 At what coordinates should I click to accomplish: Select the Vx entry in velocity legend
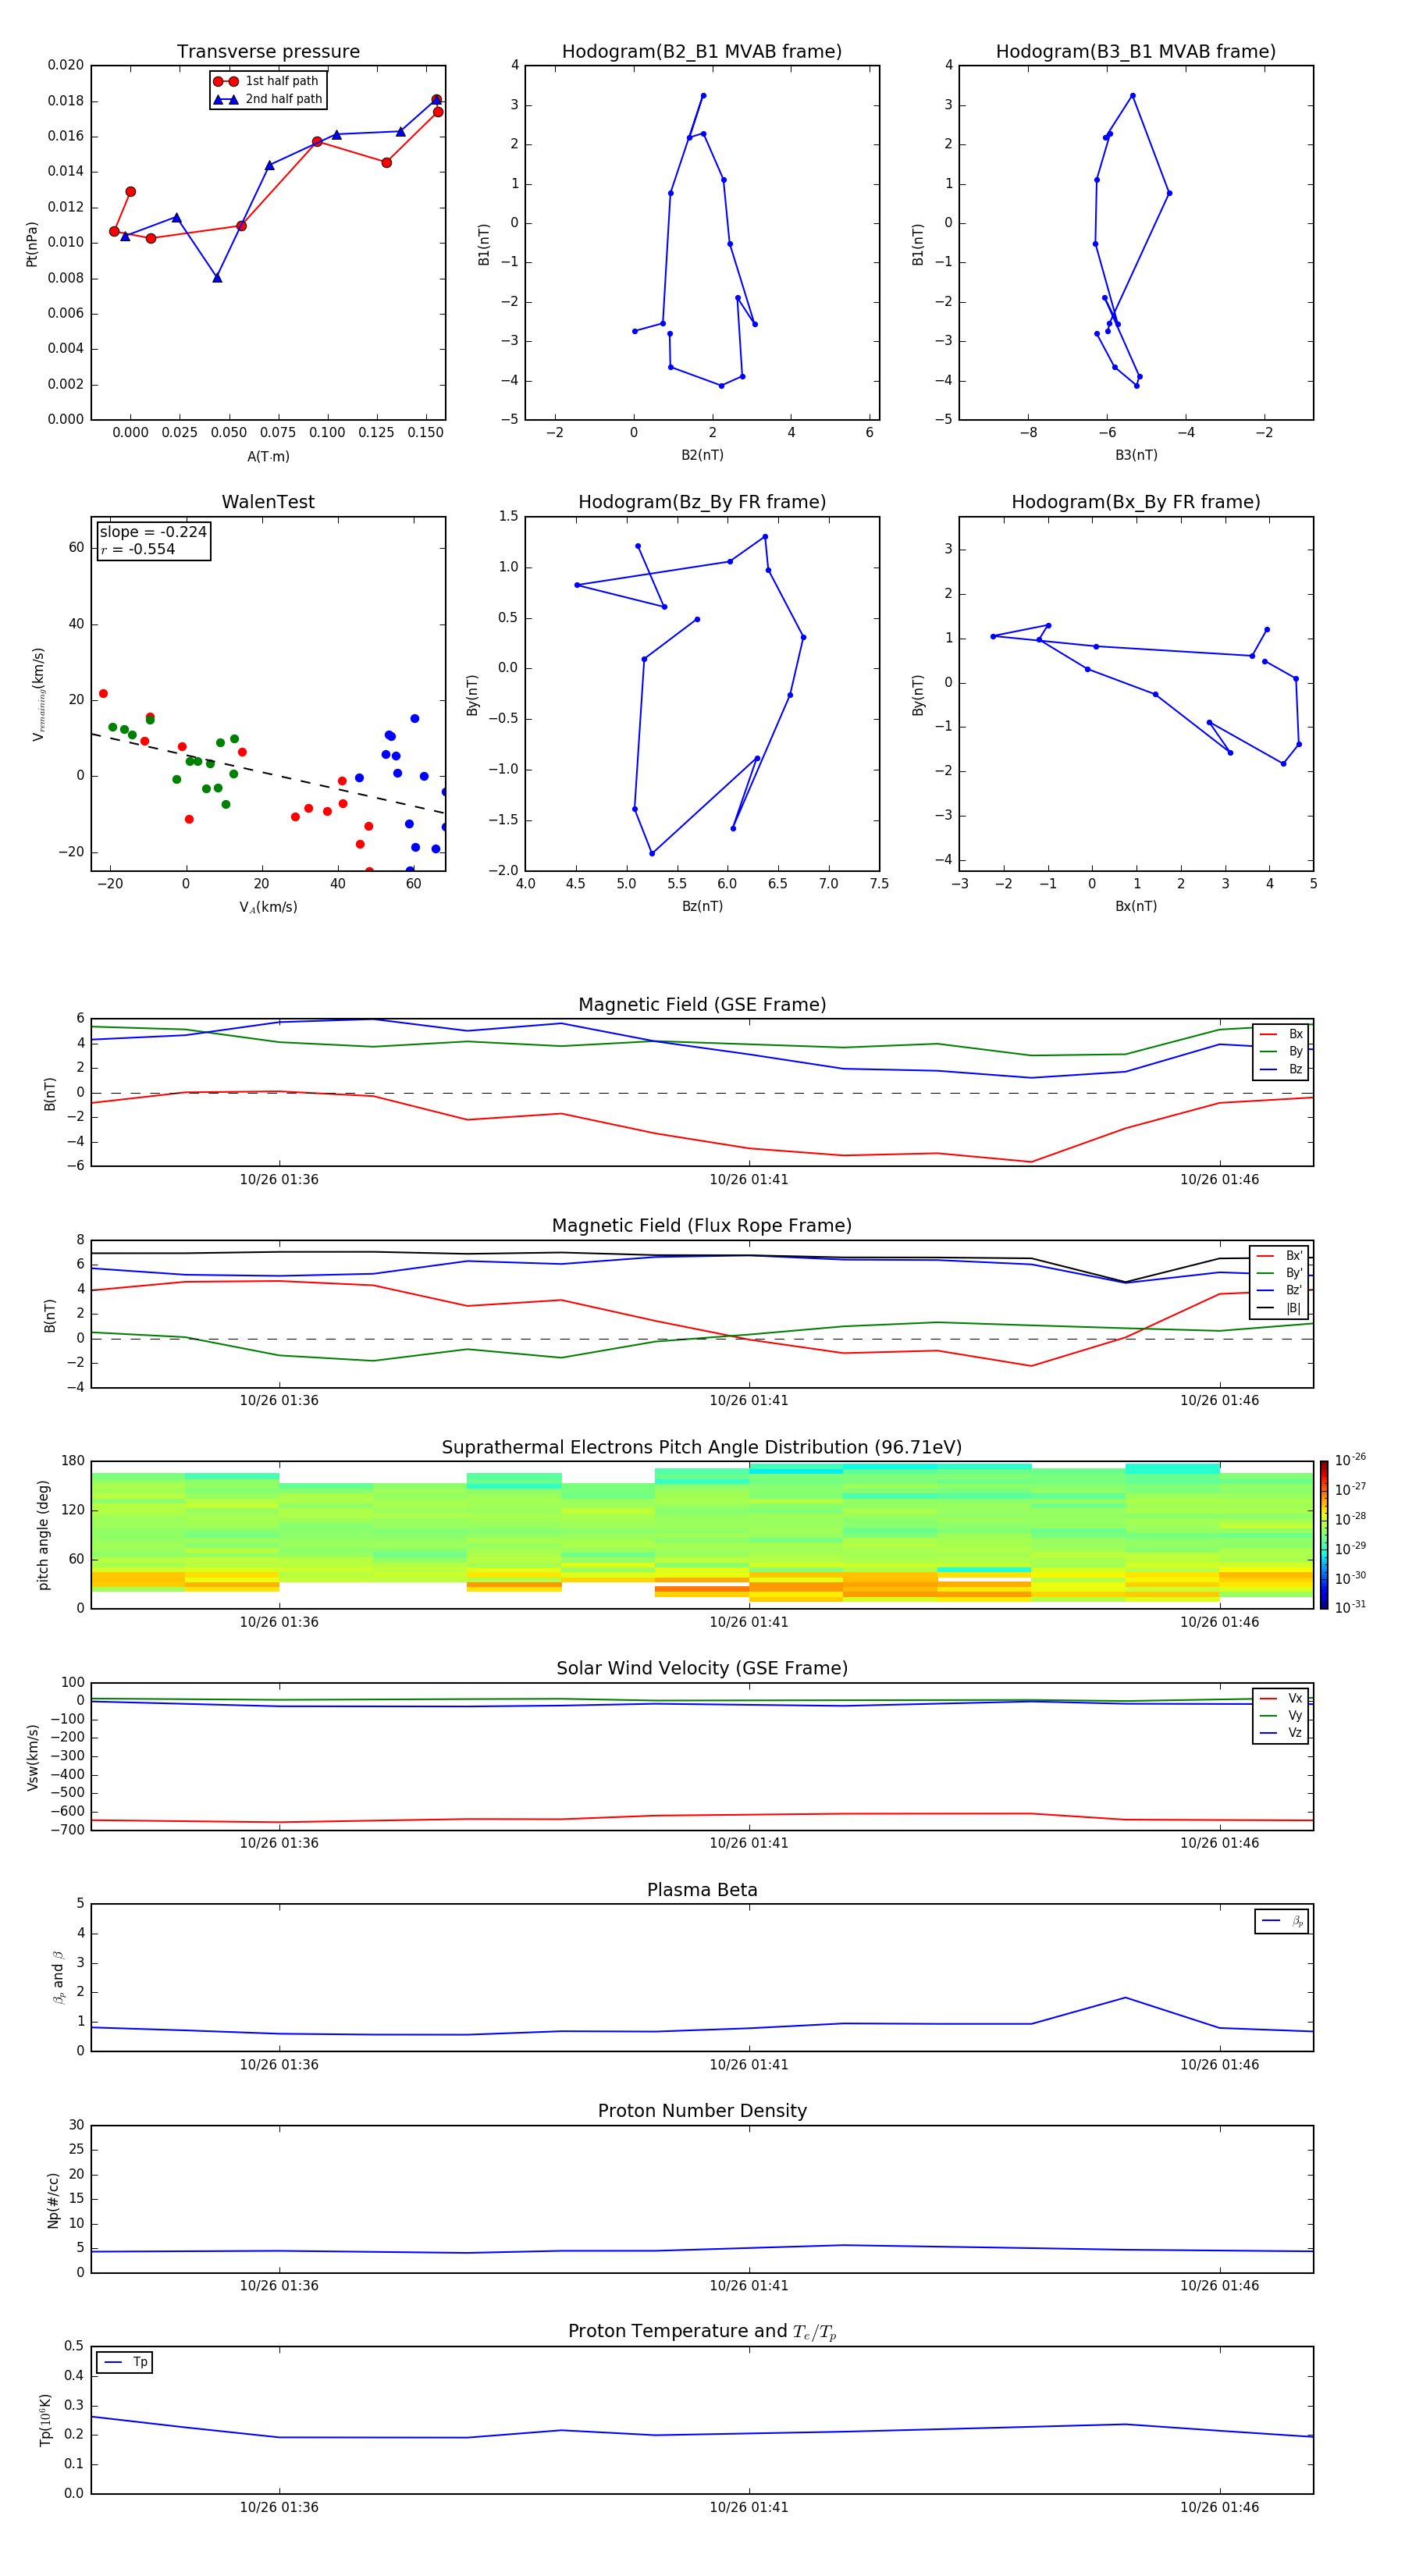point(1281,1698)
